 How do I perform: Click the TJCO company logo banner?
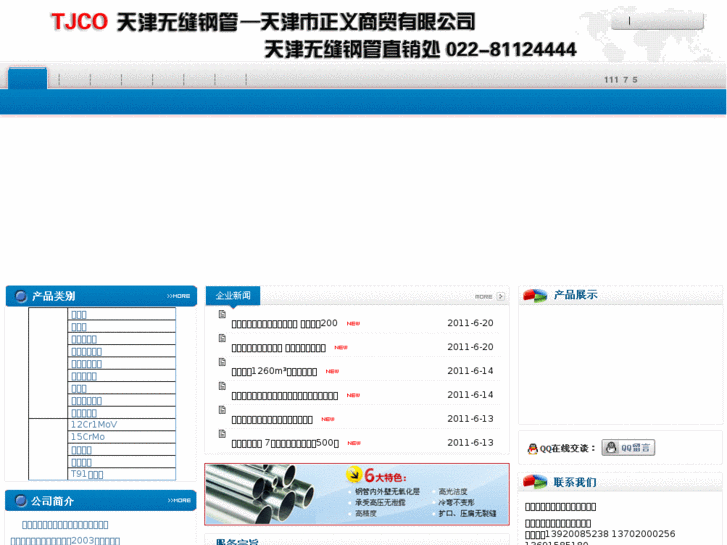pos(314,36)
